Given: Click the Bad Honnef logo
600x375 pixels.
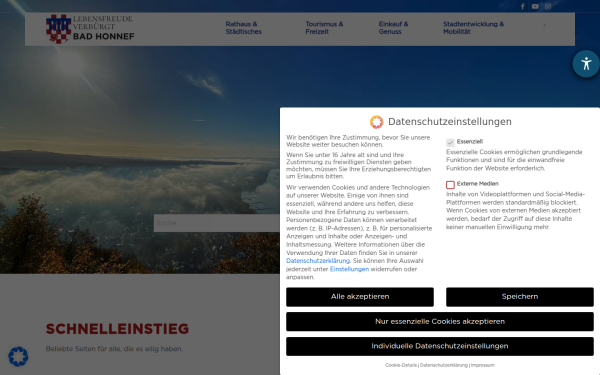Looking at the screenshot, I should (90, 29).
